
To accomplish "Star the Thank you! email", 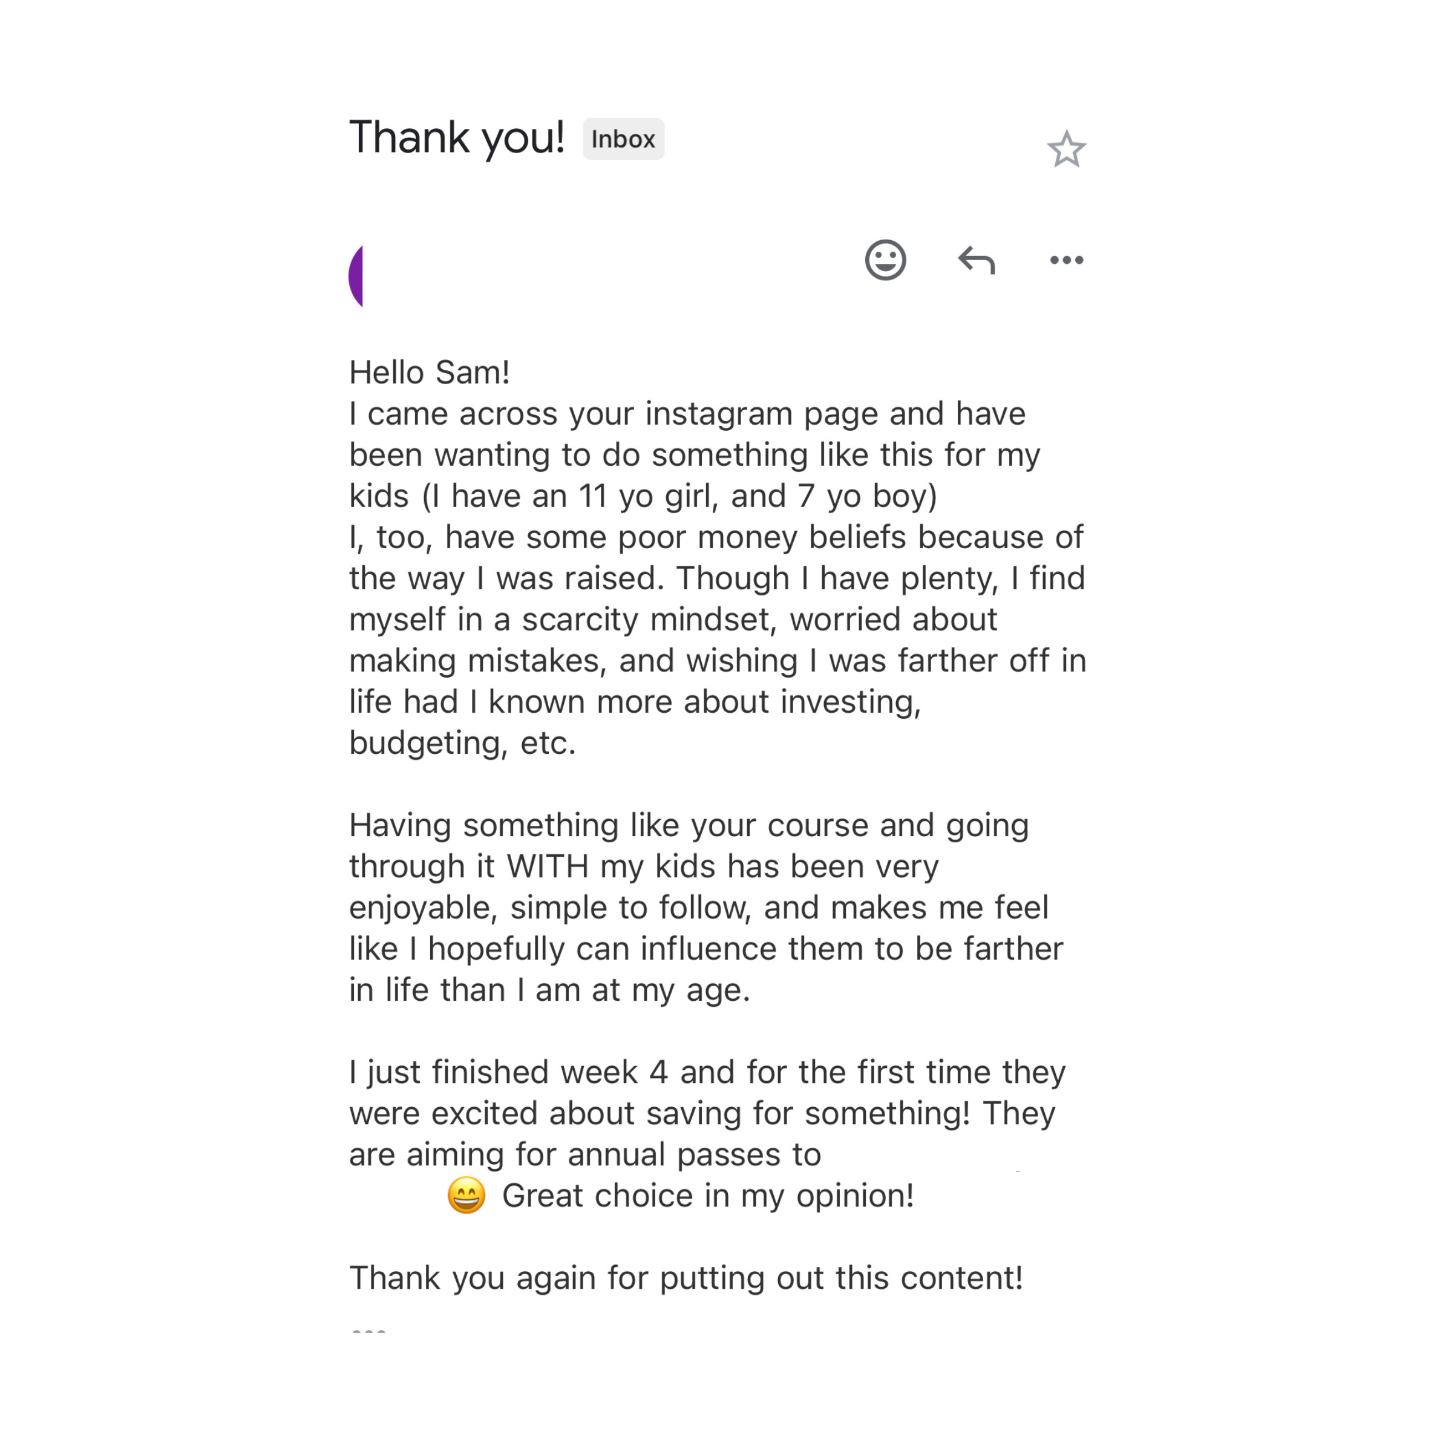I will click(1066, 150).
